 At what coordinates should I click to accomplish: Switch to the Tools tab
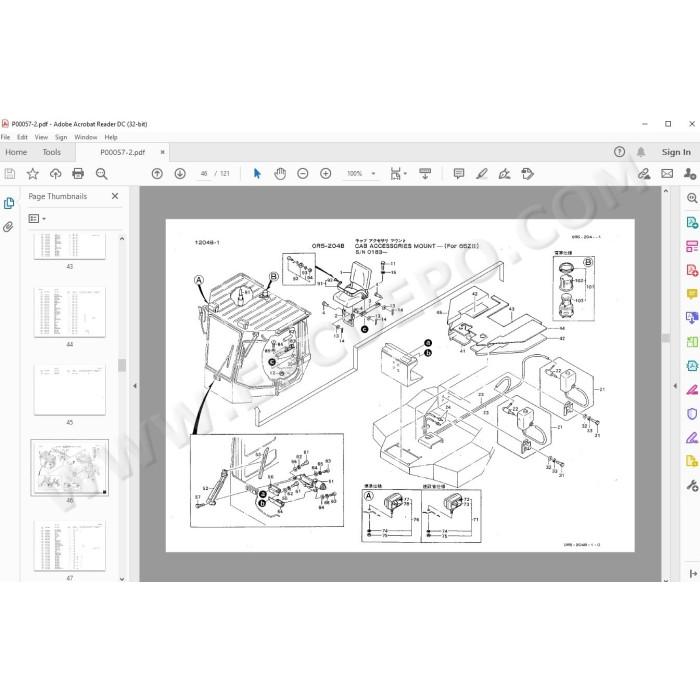[x=51, y=152]
